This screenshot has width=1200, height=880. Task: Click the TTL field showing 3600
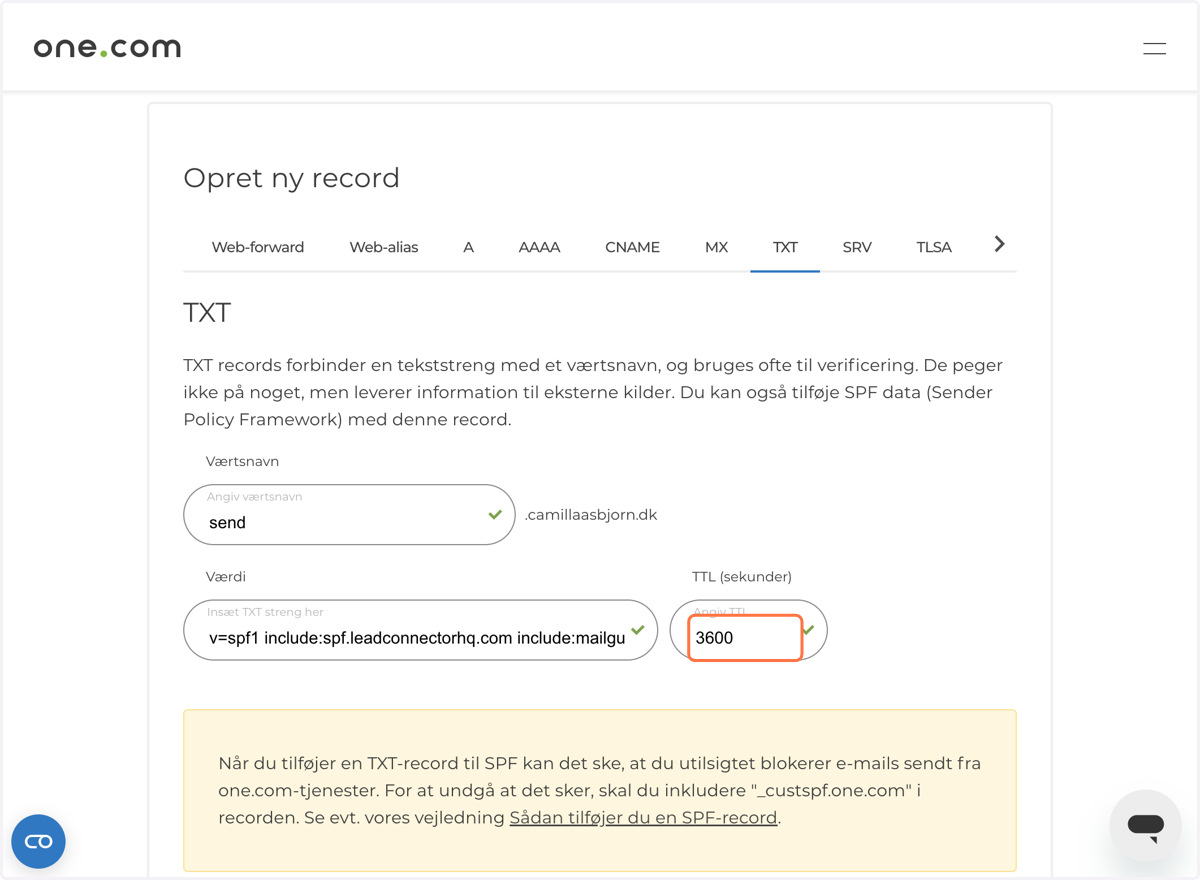click(x=748, y=630)
